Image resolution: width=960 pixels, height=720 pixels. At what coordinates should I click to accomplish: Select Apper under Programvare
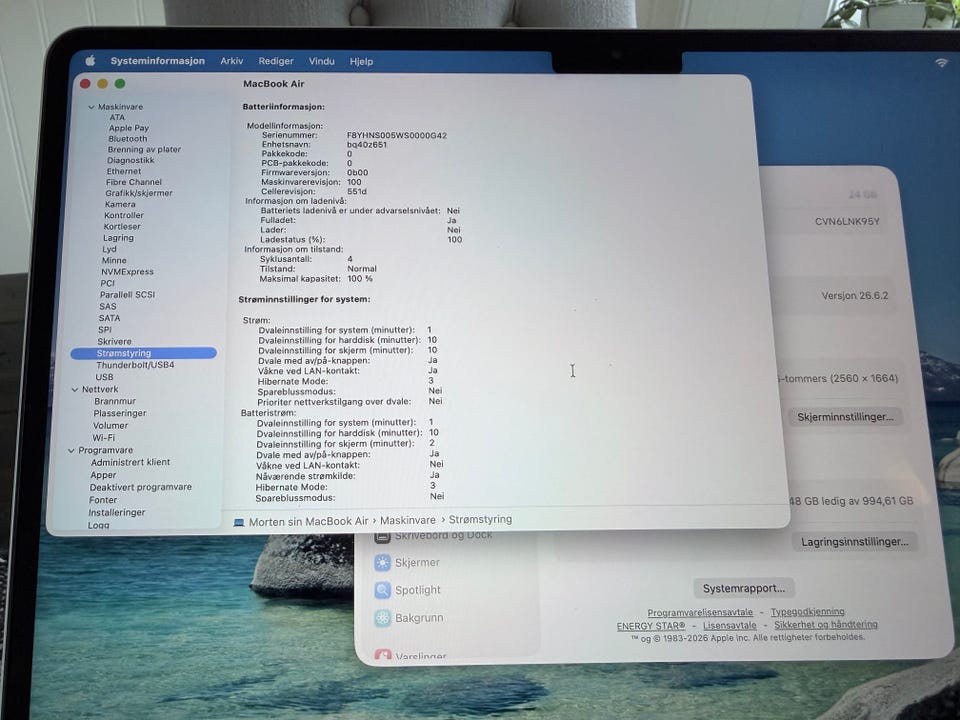pos(103,476)
